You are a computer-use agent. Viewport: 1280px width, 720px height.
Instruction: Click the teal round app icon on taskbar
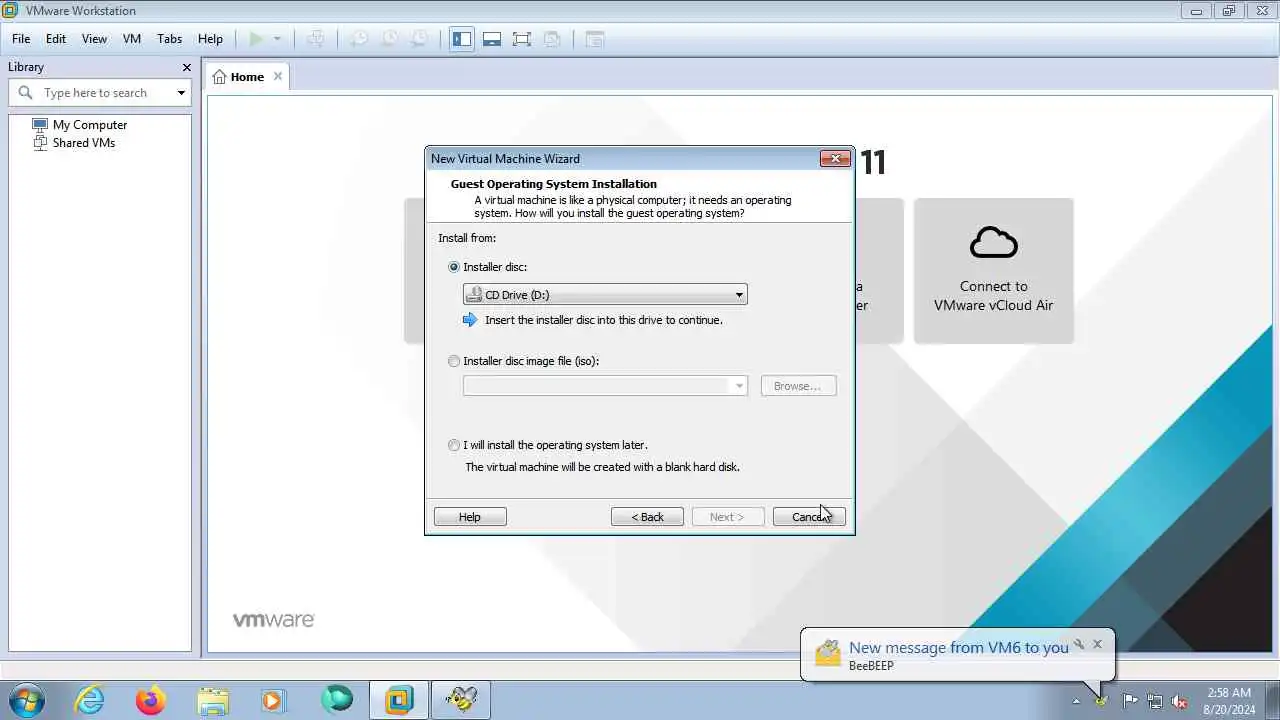337,699
